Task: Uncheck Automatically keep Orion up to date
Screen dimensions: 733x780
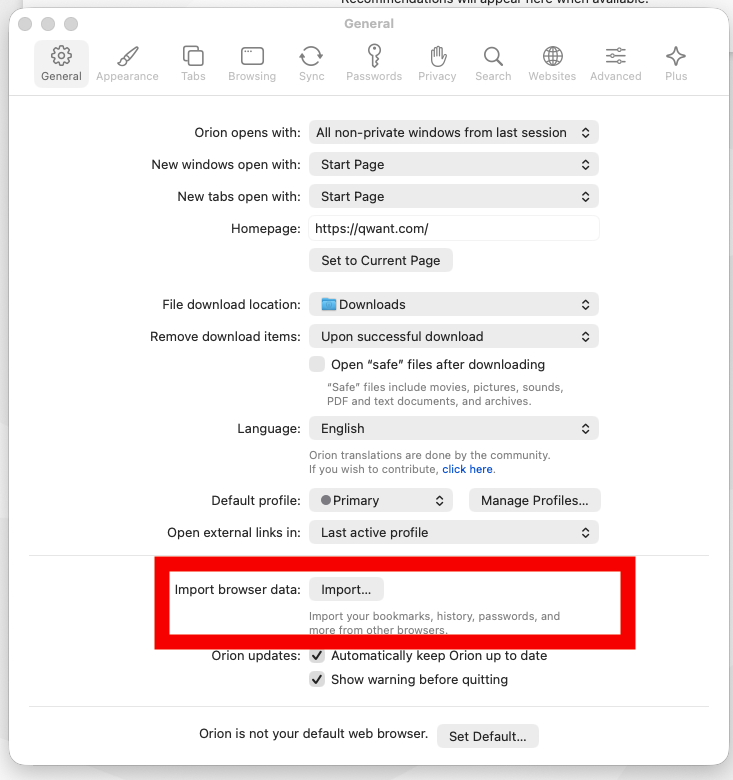Action: (317, 656)
